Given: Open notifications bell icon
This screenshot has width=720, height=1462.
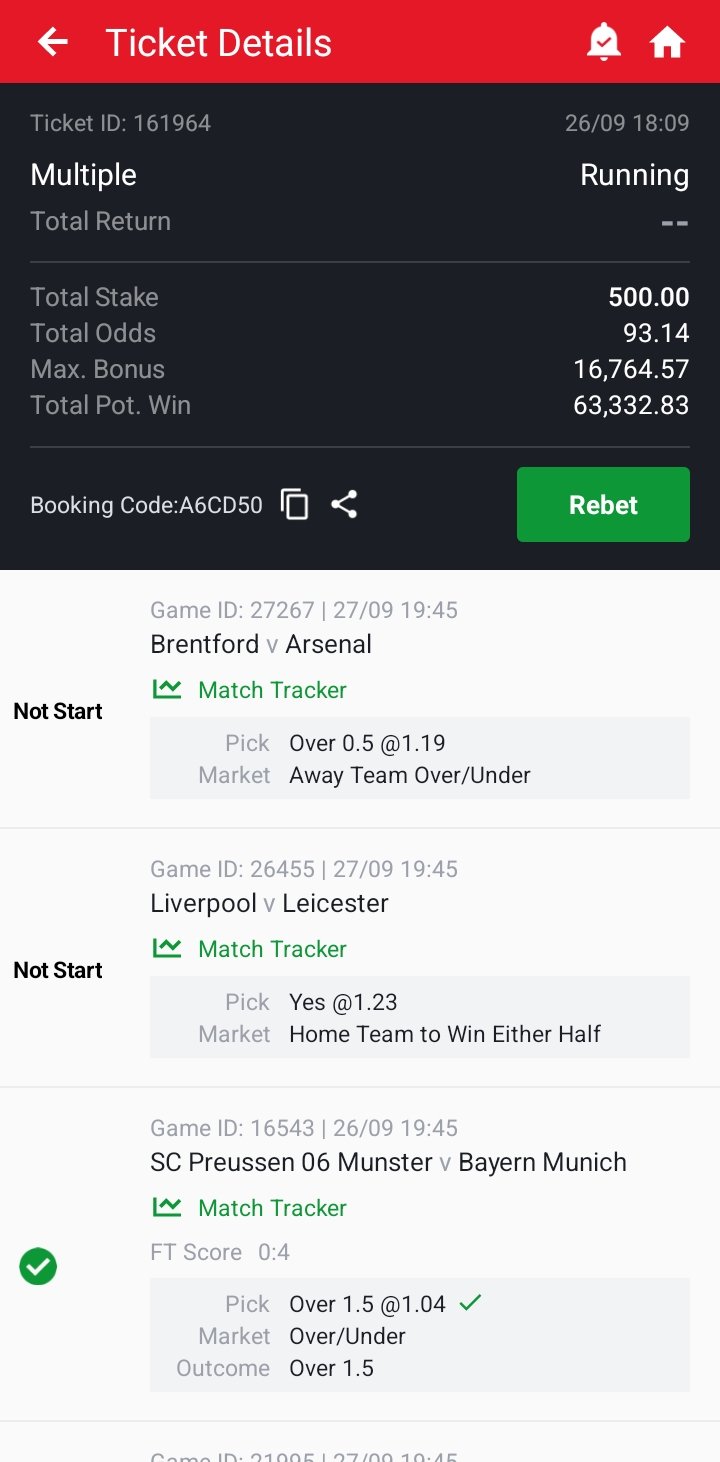Looking at the screenshot, I should point(603,42).
